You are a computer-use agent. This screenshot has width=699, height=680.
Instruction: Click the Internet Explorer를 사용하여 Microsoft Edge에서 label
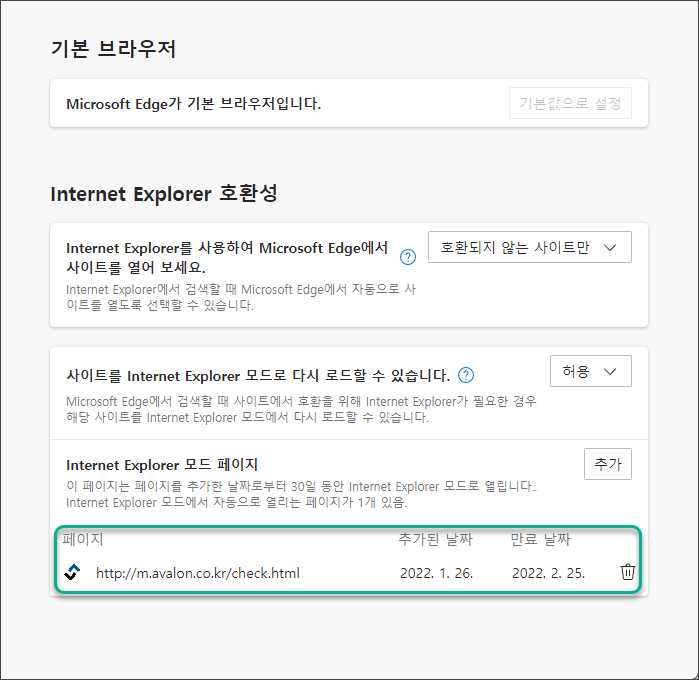coord(227,258)
